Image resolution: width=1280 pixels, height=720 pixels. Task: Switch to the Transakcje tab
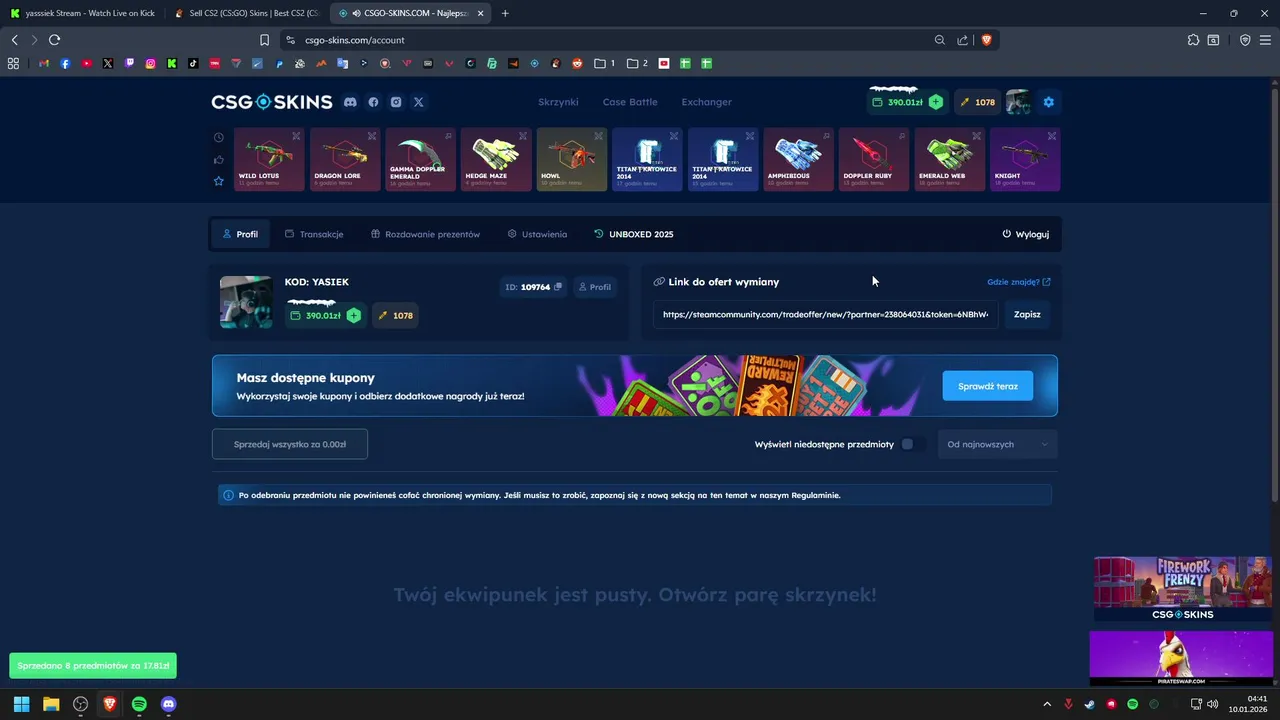tap(314, 234)
